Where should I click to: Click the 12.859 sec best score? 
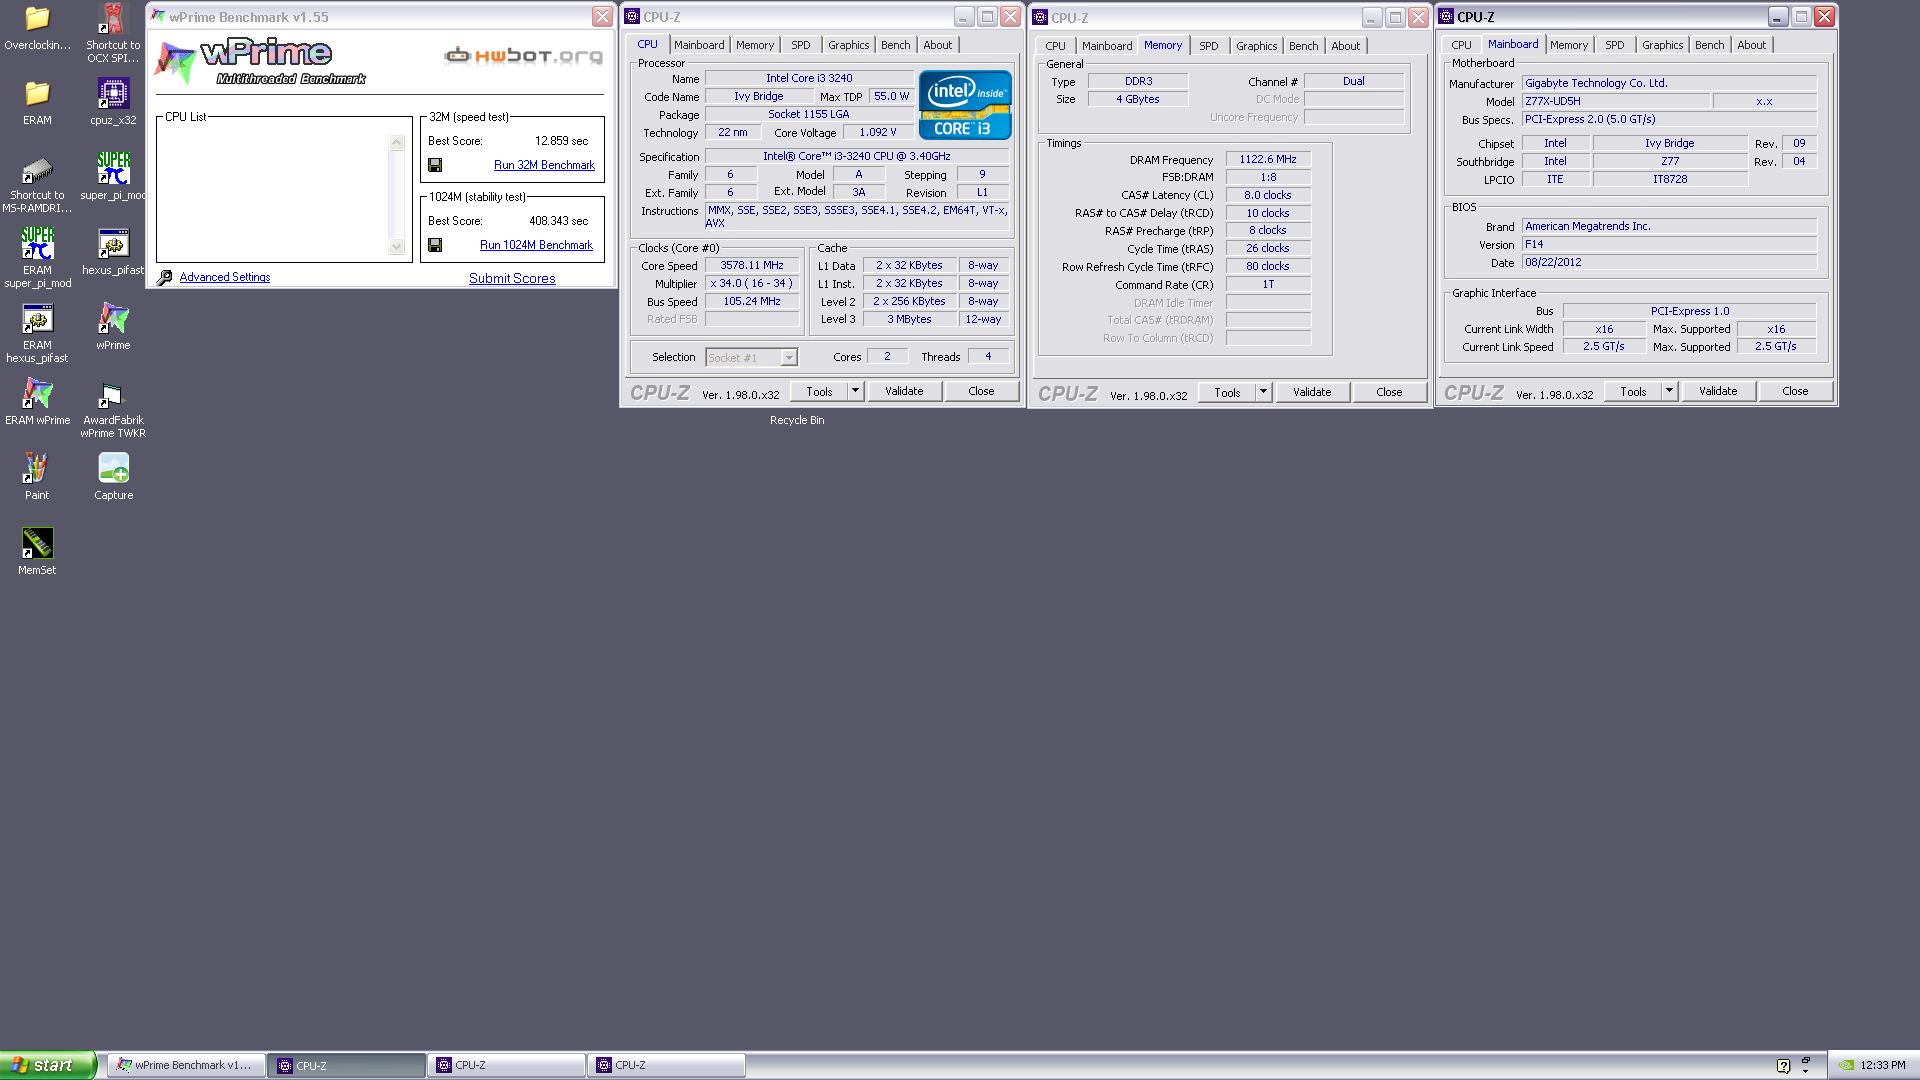(561, 141)
